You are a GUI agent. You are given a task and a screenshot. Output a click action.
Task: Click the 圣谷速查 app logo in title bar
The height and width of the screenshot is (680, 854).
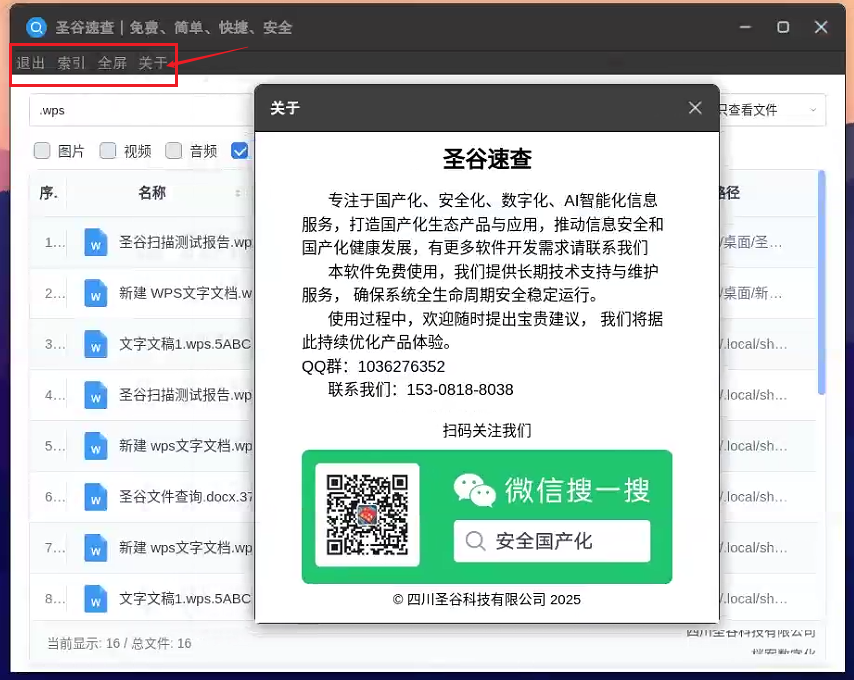(36, 27)
